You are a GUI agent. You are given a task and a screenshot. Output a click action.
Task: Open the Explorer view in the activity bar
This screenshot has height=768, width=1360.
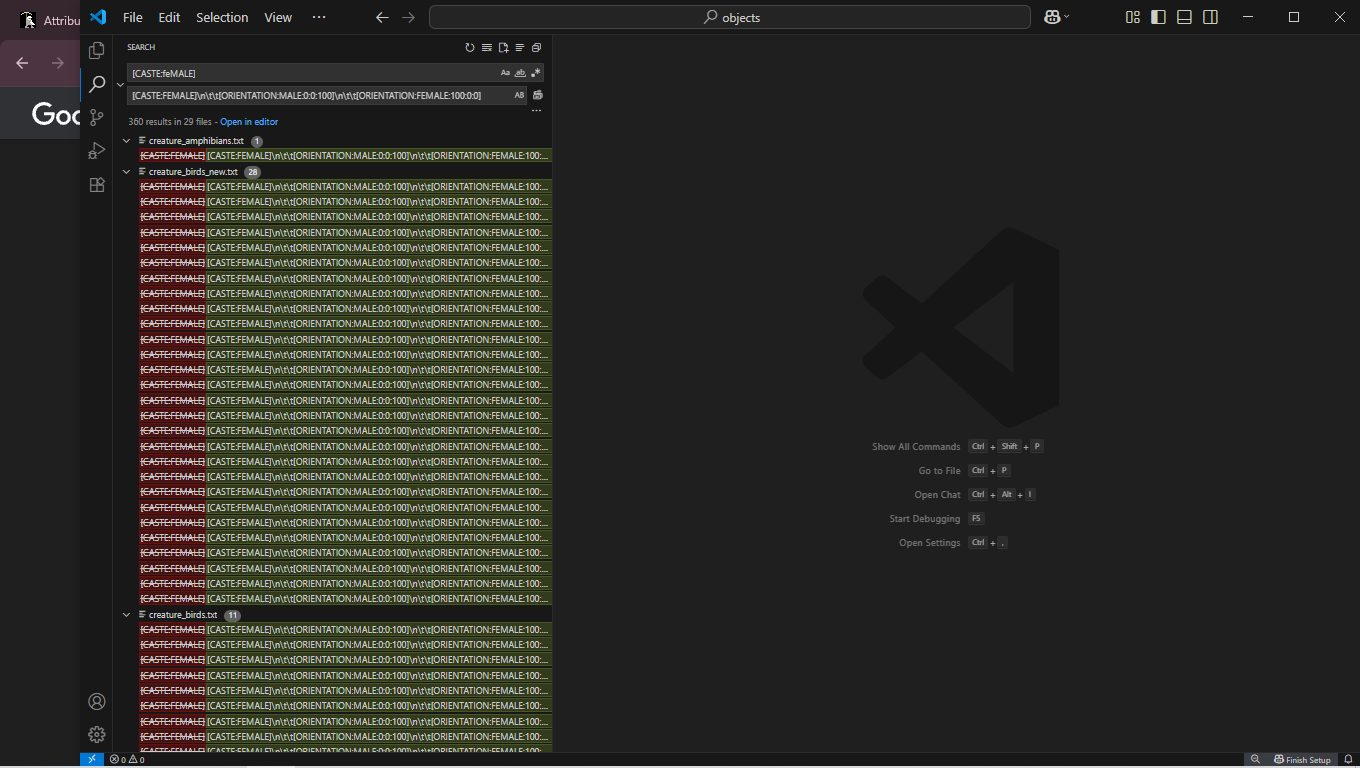click(x=97, y=51)
